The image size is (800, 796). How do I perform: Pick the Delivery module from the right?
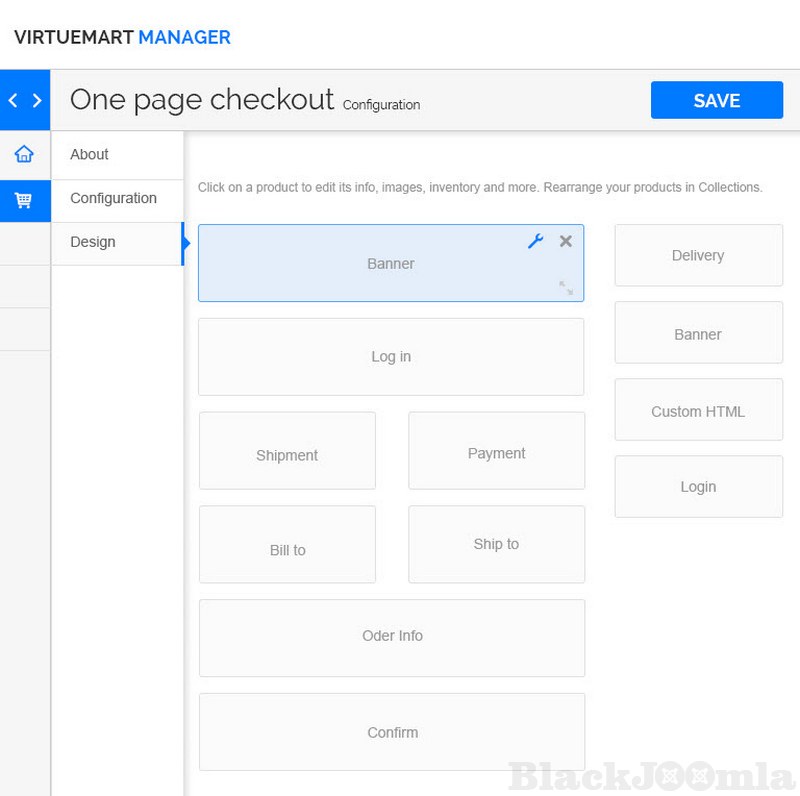[698, 256]
